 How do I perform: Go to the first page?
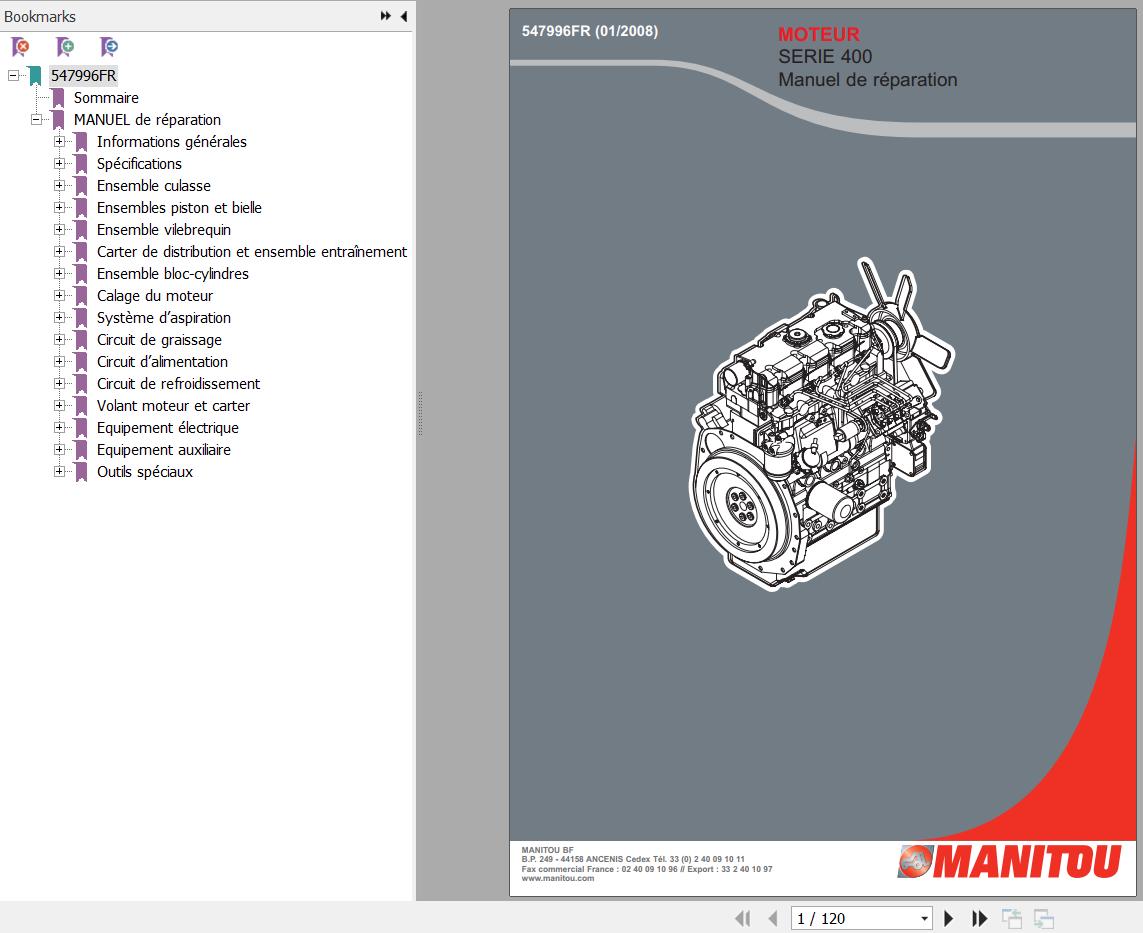(743, 918)
